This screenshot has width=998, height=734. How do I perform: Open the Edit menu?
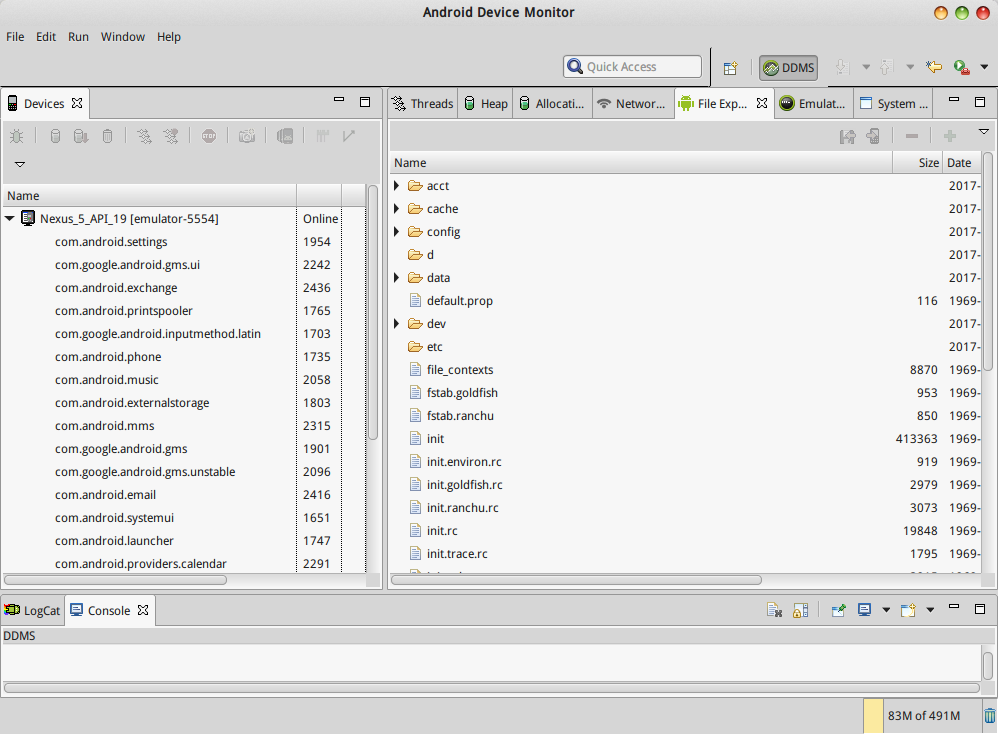pyautogui.click(x=46, y=37)
